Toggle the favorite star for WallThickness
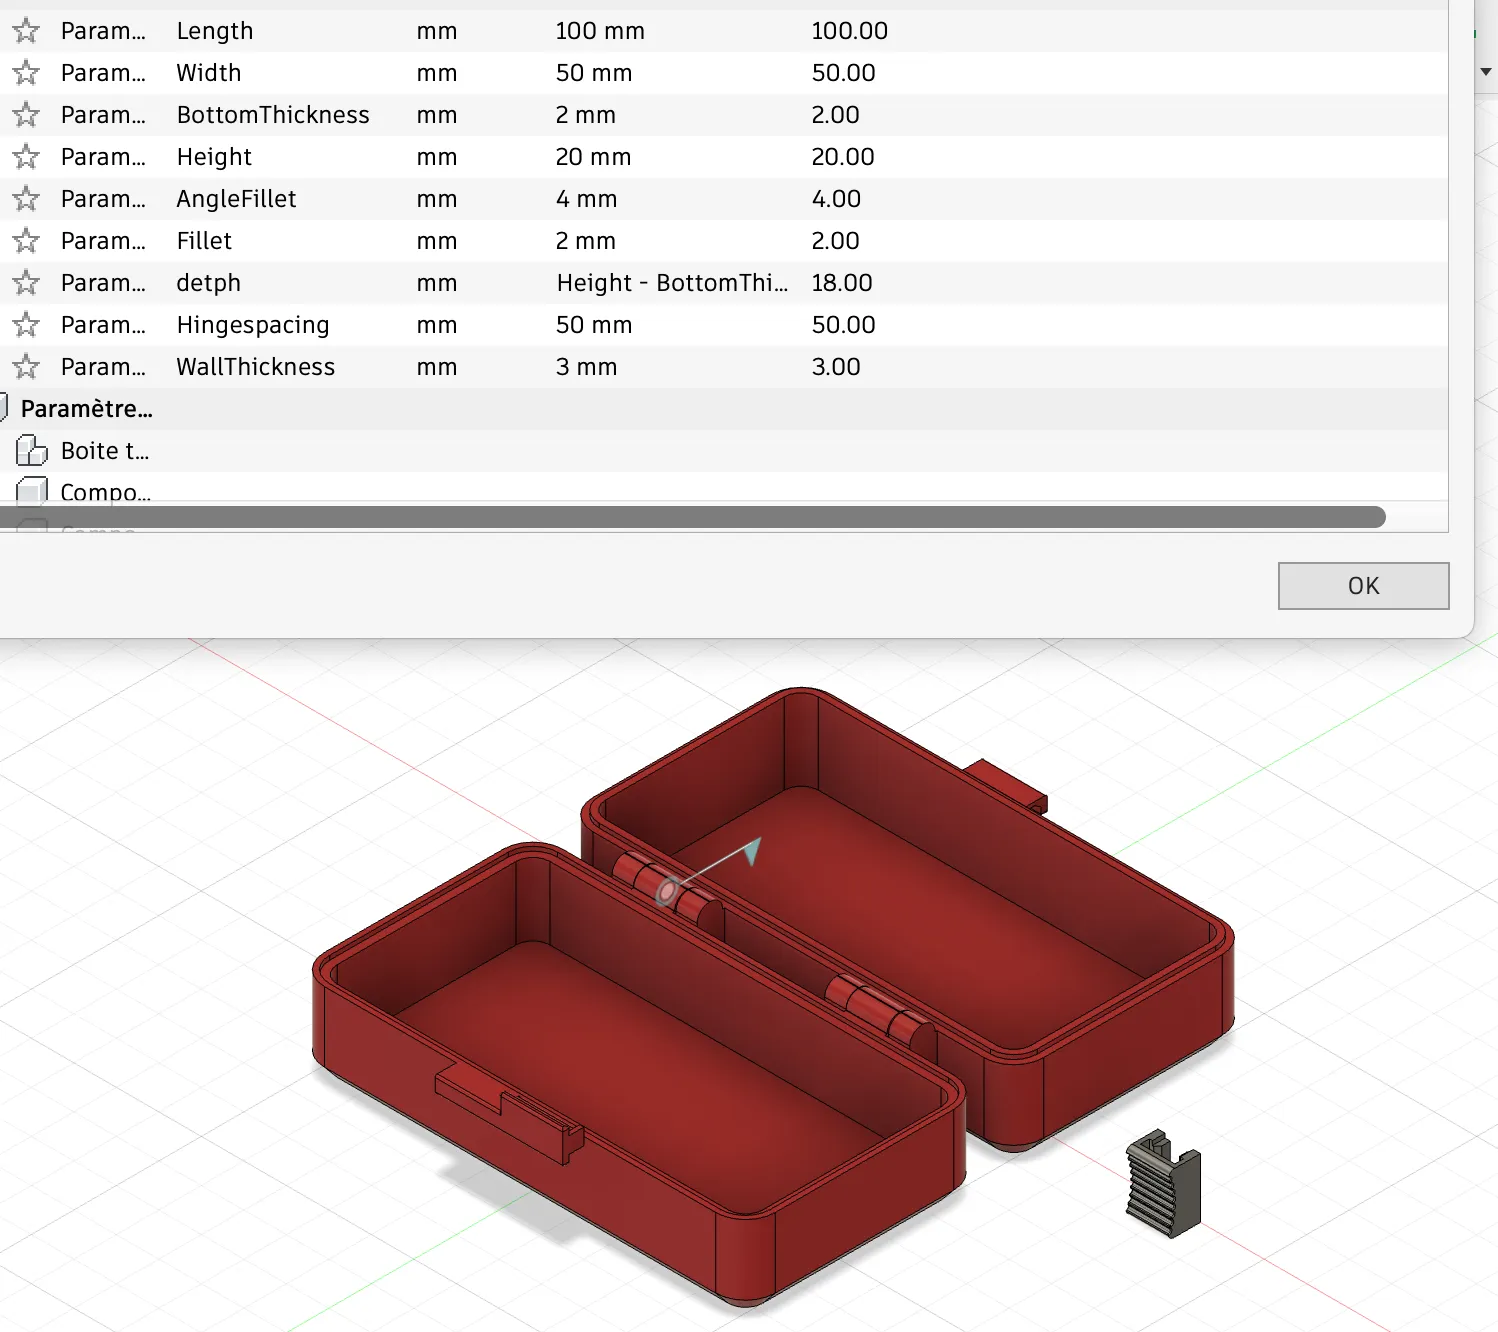The width and height of the screenshot is (1498, 1332). point(26,366)
